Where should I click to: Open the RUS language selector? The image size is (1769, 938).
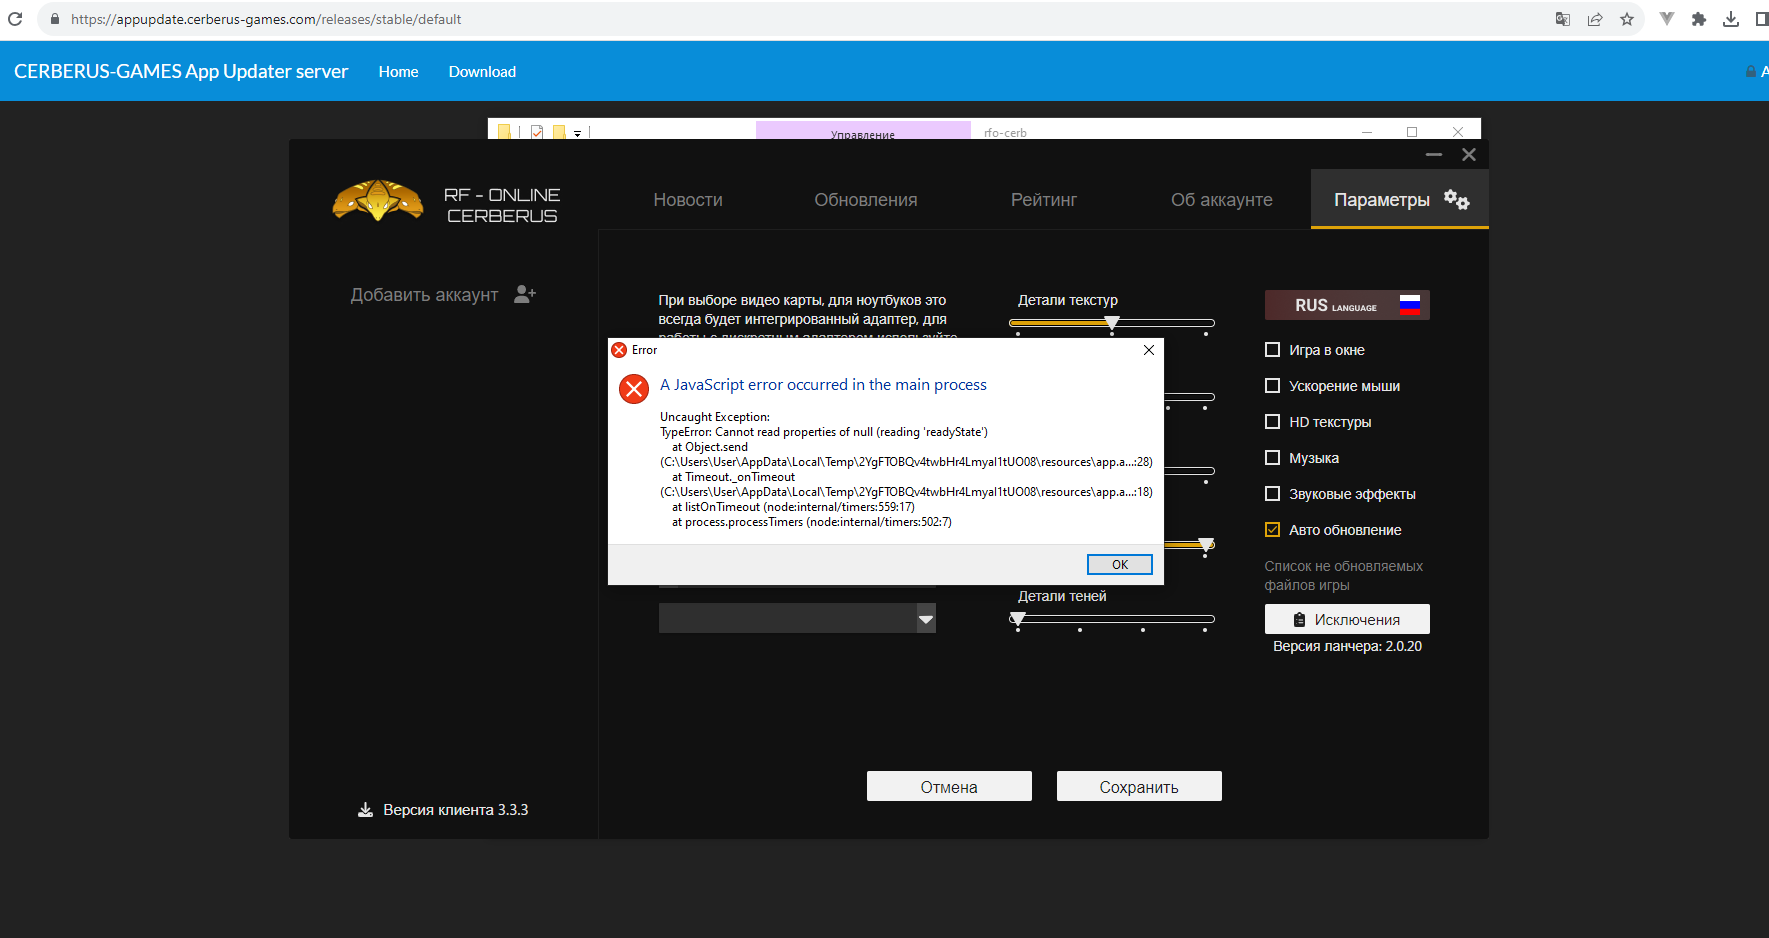click(x=1347, y=305)
